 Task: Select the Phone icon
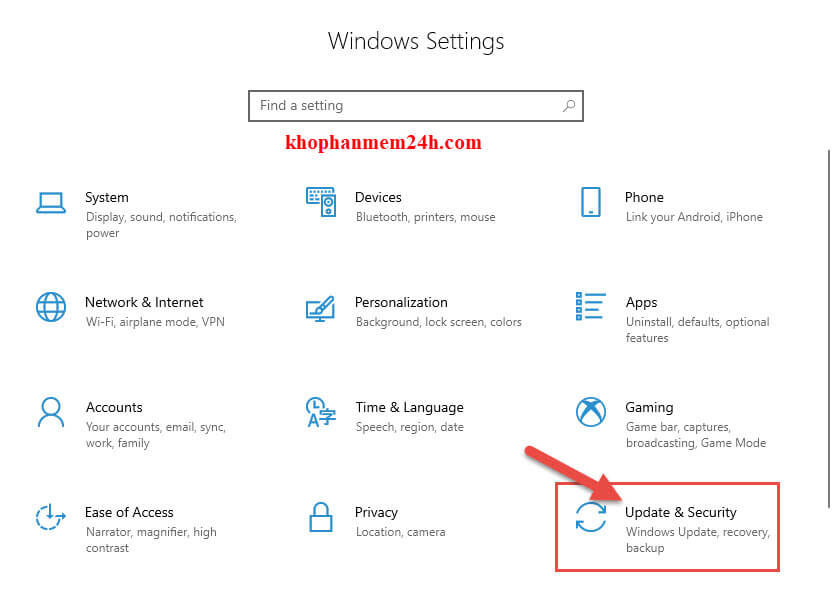coord(590,202)
